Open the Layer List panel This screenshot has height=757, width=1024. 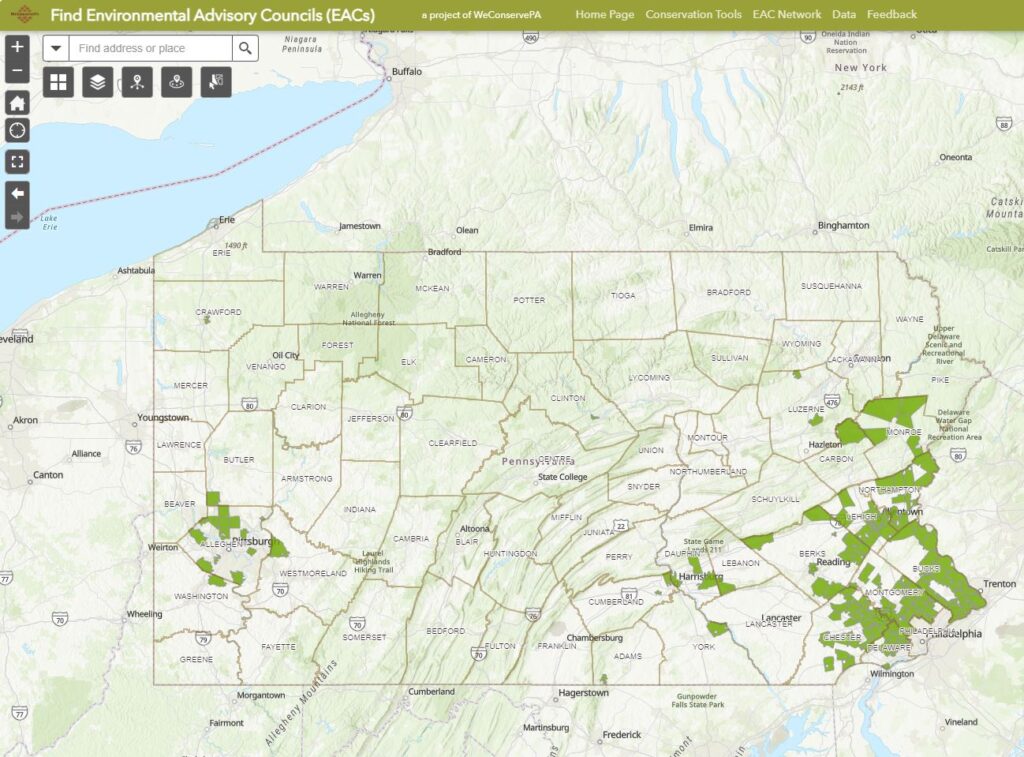point(97,82)
